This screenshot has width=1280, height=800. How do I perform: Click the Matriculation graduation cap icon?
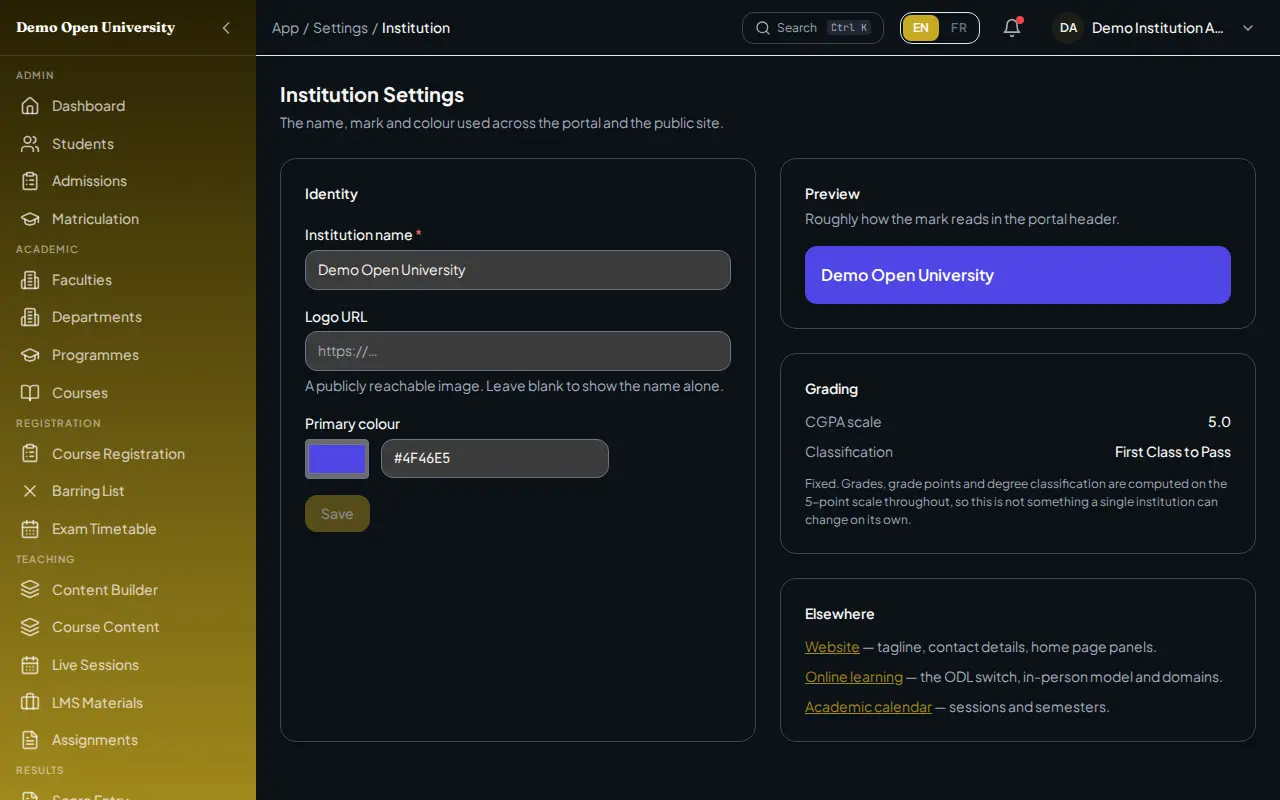pos(30,219)
